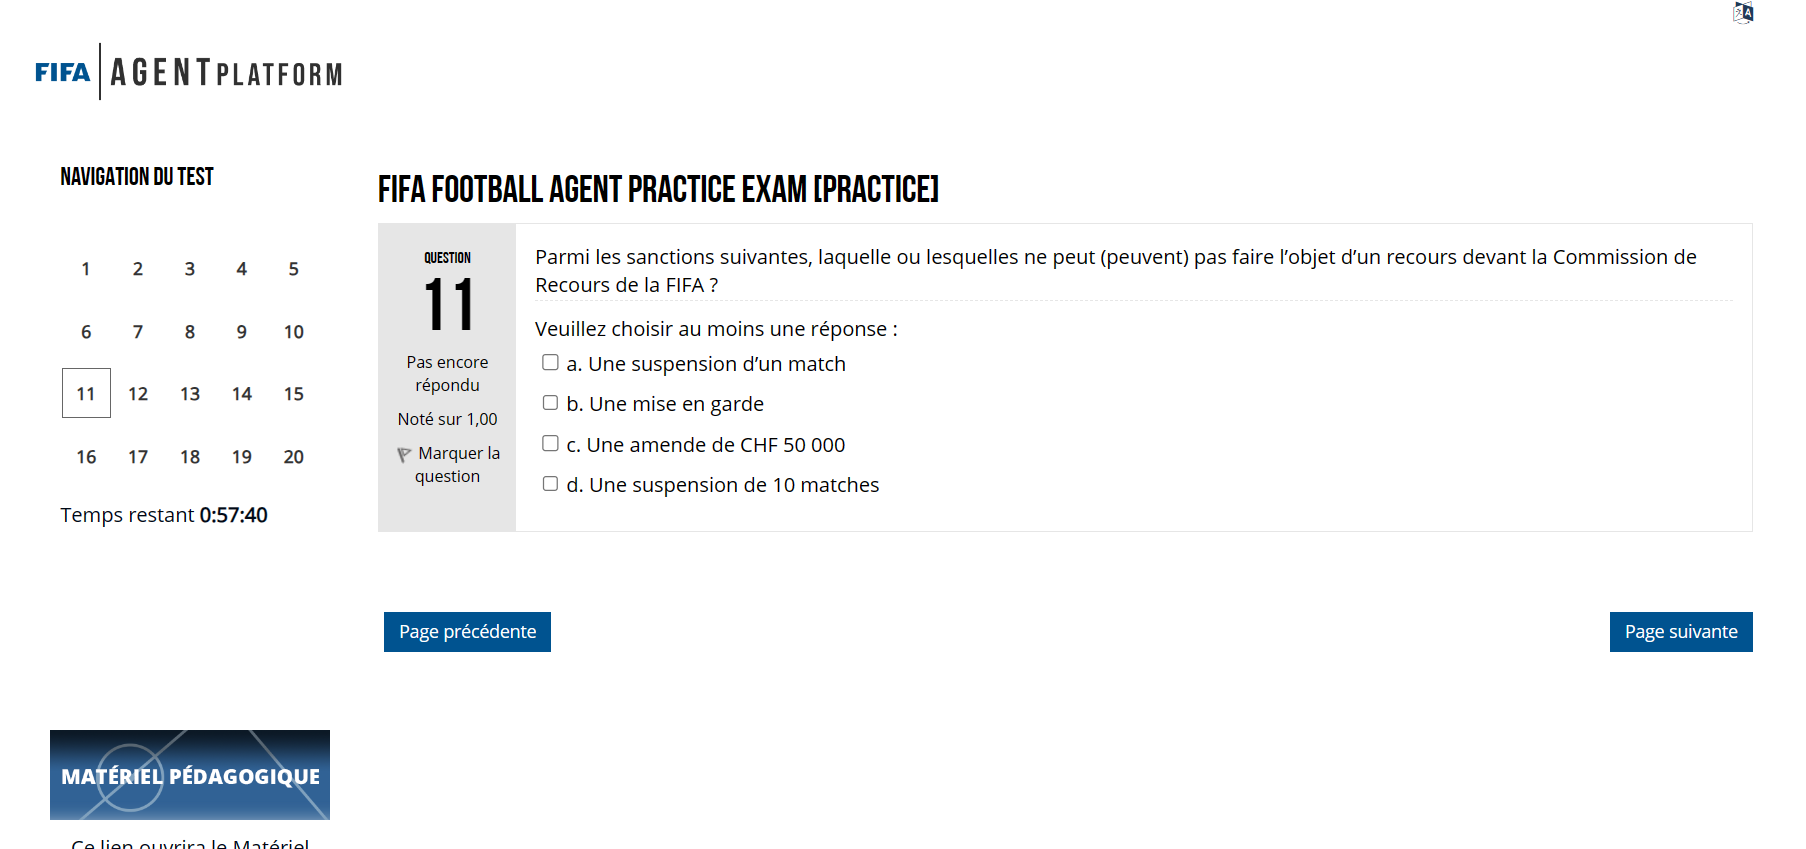Go to Page précédente
The image size is (1806, 849).
(466, 631)
